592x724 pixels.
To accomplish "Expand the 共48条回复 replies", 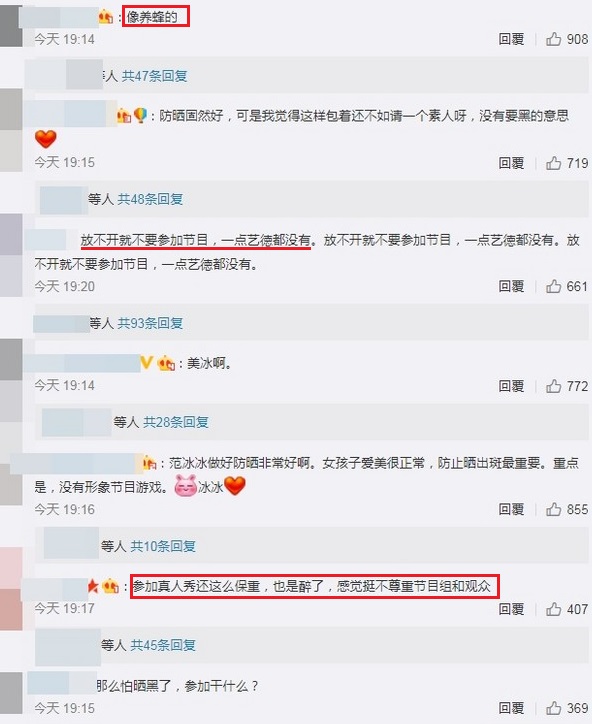I will pyautogui.click(x=150, y=199).
